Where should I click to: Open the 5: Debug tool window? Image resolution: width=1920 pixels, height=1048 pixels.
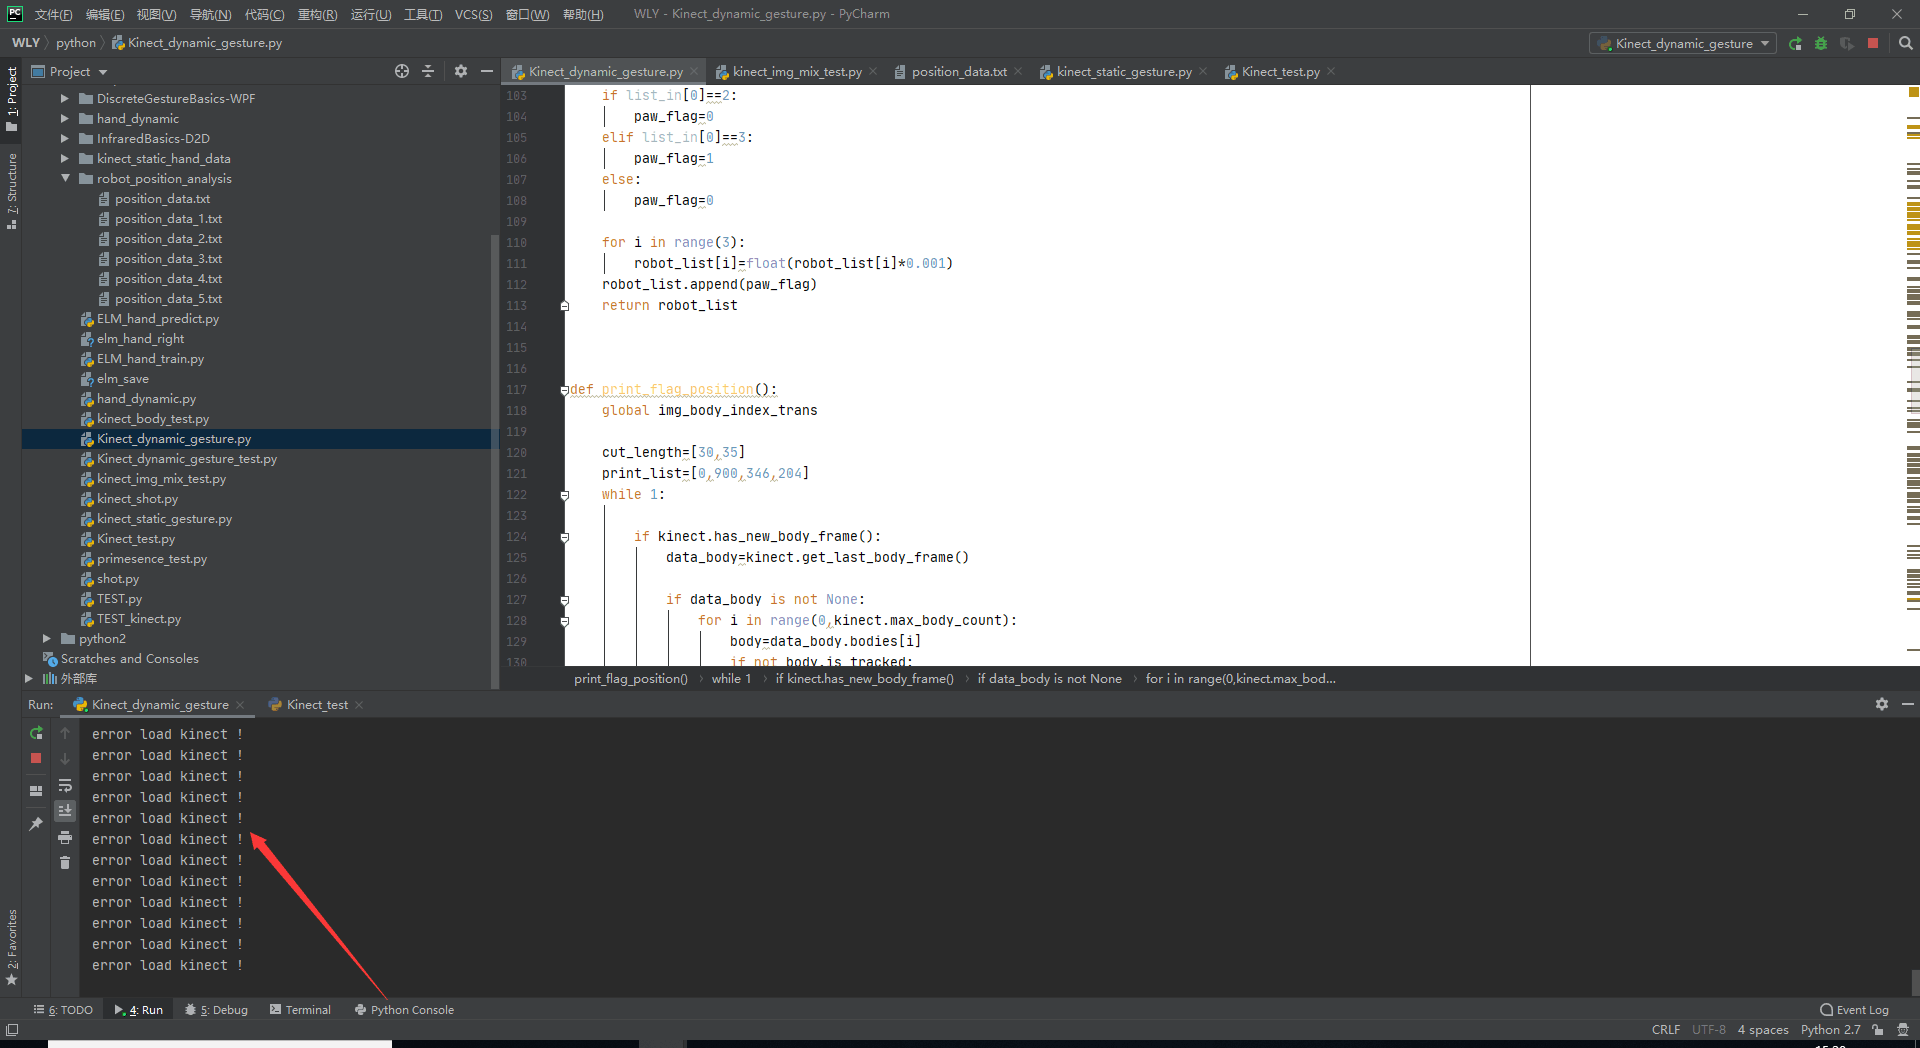point(216,1010)
